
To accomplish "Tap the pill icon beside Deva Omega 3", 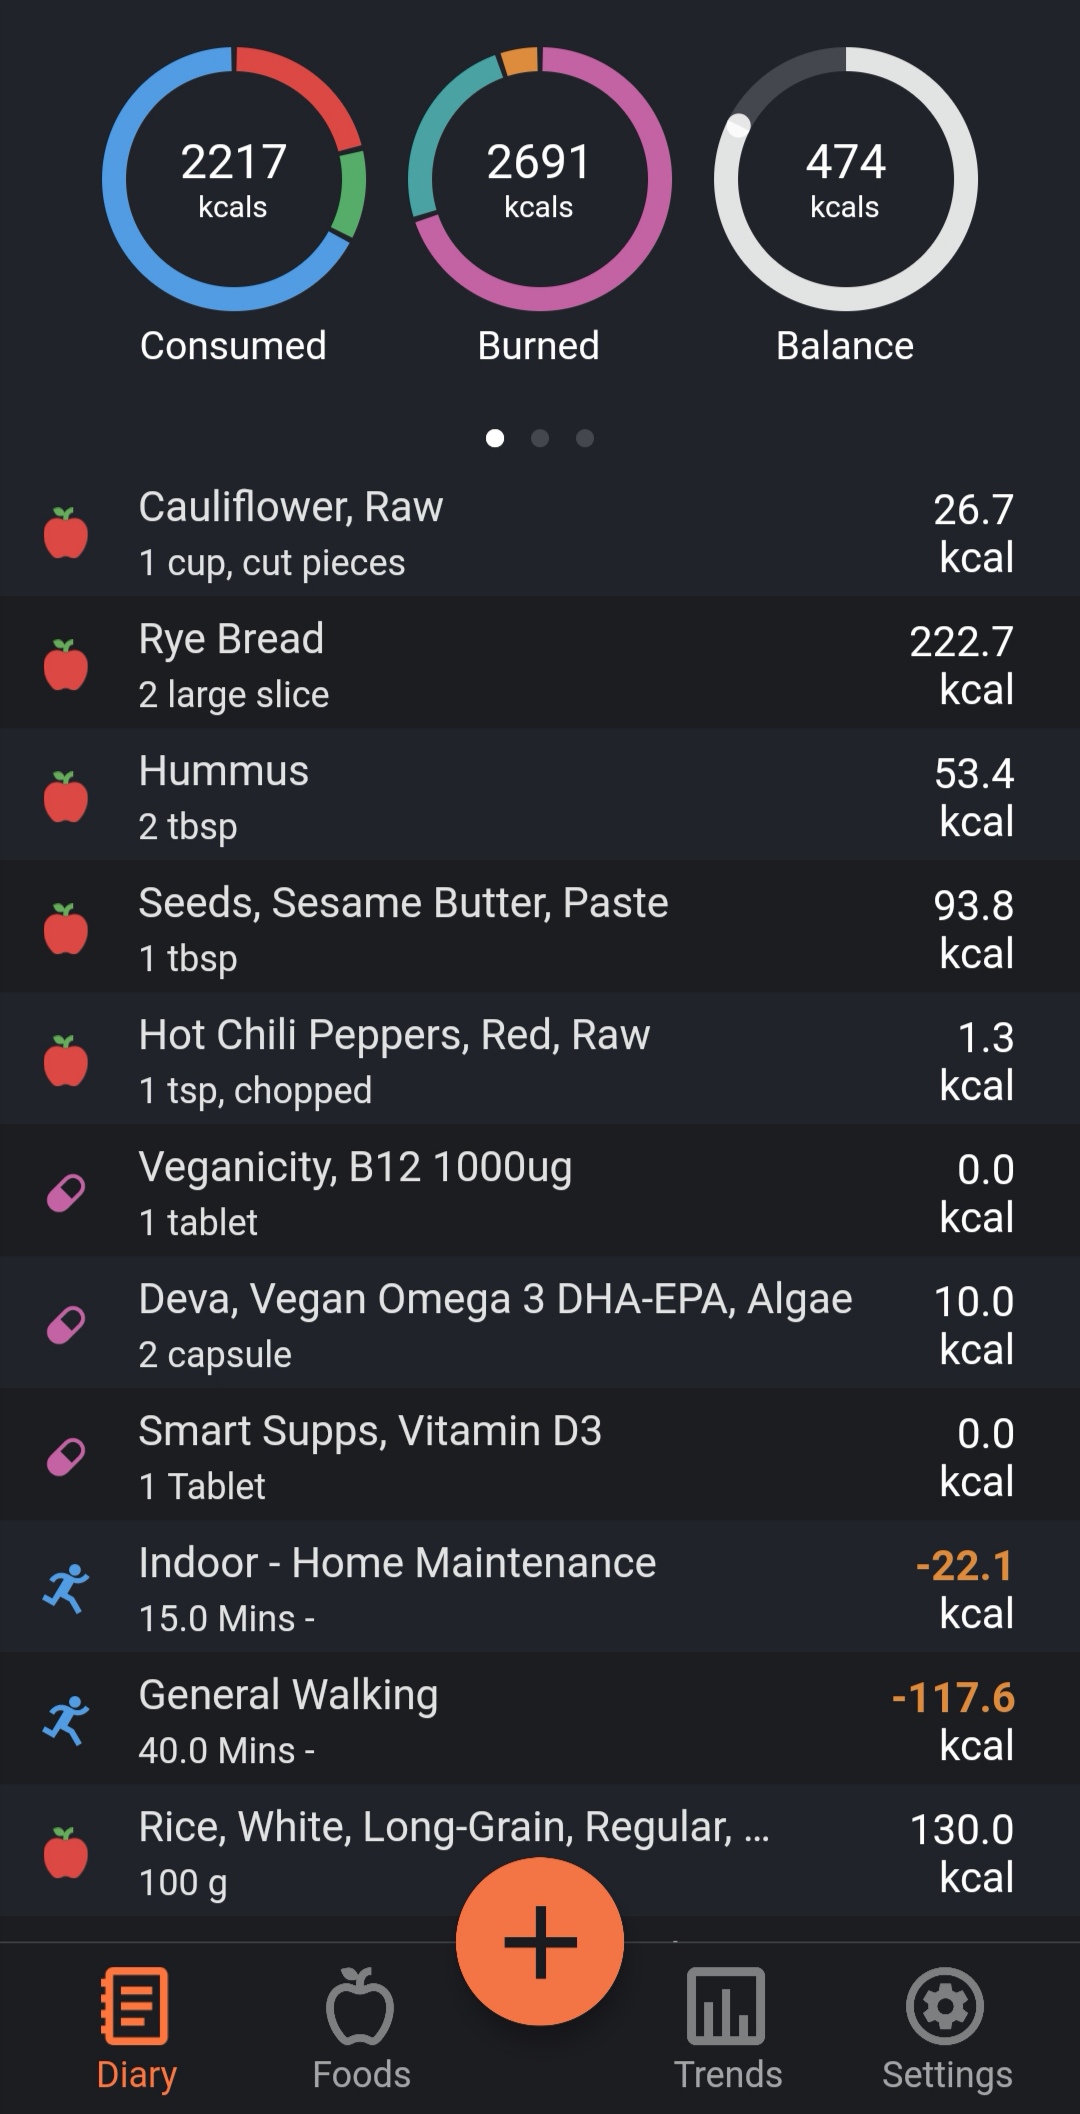I will click(x=66, y=1325).
